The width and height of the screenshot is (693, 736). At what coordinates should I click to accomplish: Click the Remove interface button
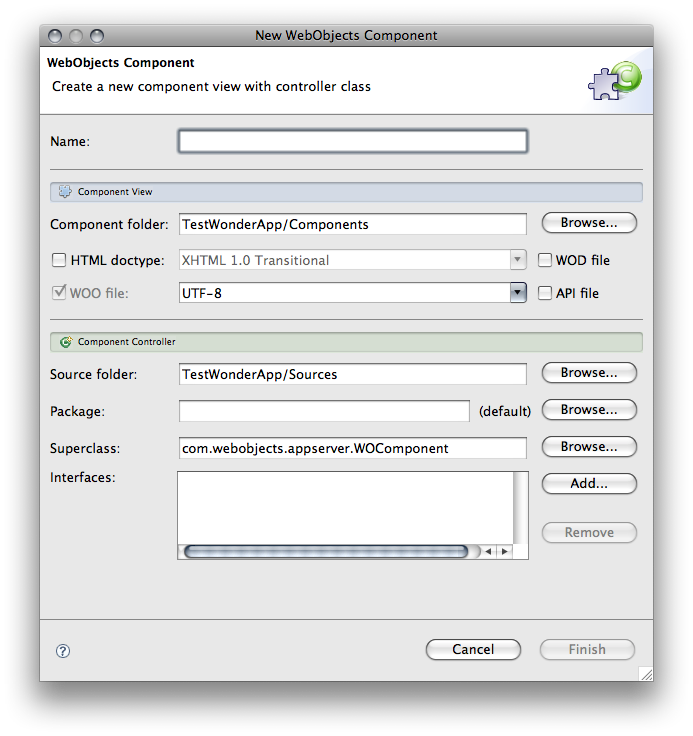click(x=589, y=533)
